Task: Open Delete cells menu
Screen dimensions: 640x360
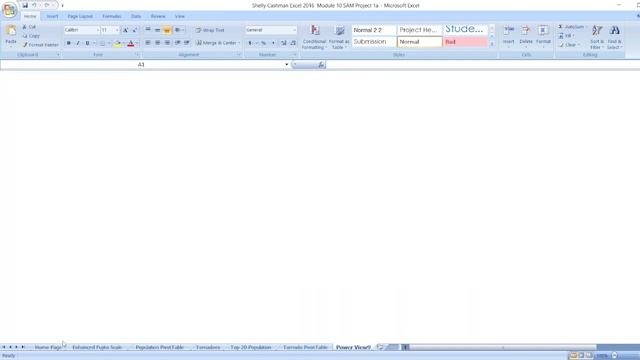Action: click(526, 36)
